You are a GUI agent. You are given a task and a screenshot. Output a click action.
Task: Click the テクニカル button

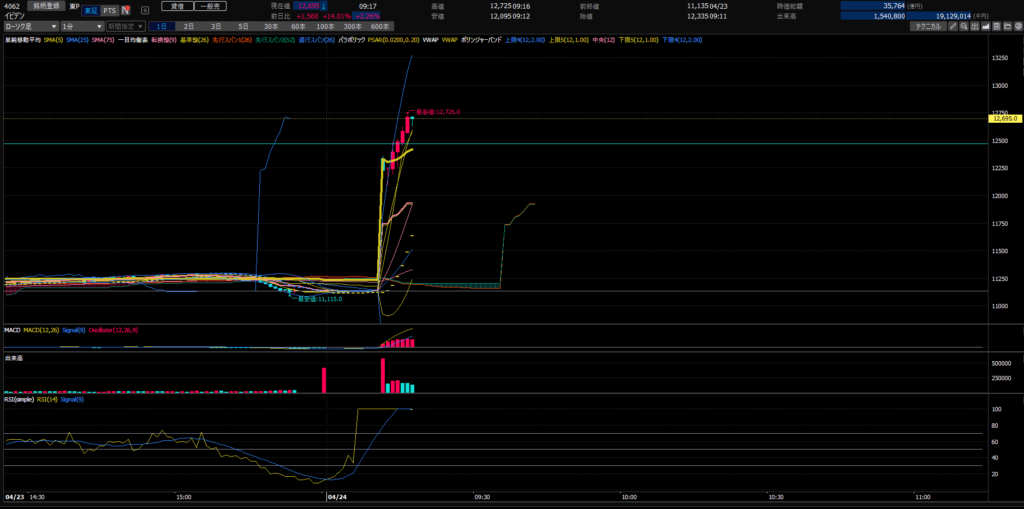click(x=927, y=26)
